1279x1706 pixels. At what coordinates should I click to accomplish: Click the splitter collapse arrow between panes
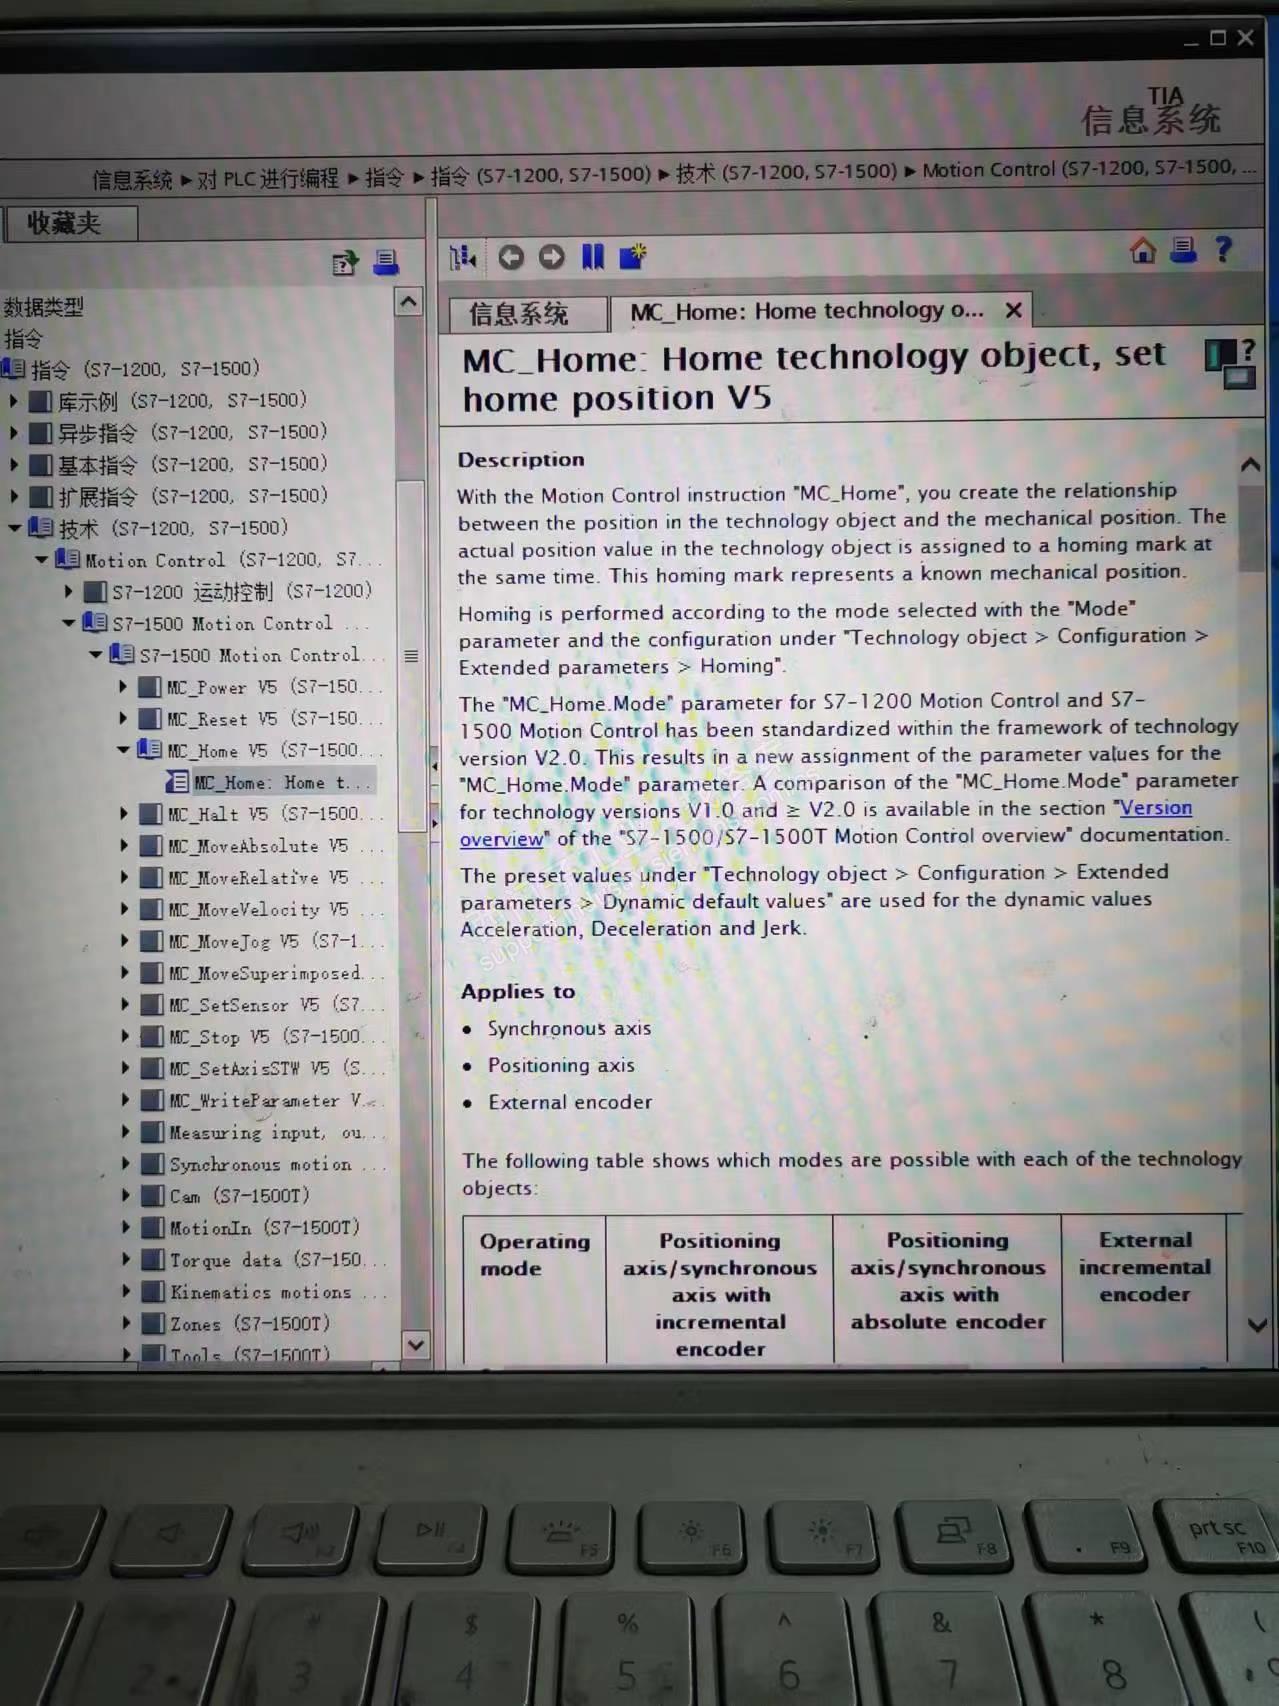(434, 765)
